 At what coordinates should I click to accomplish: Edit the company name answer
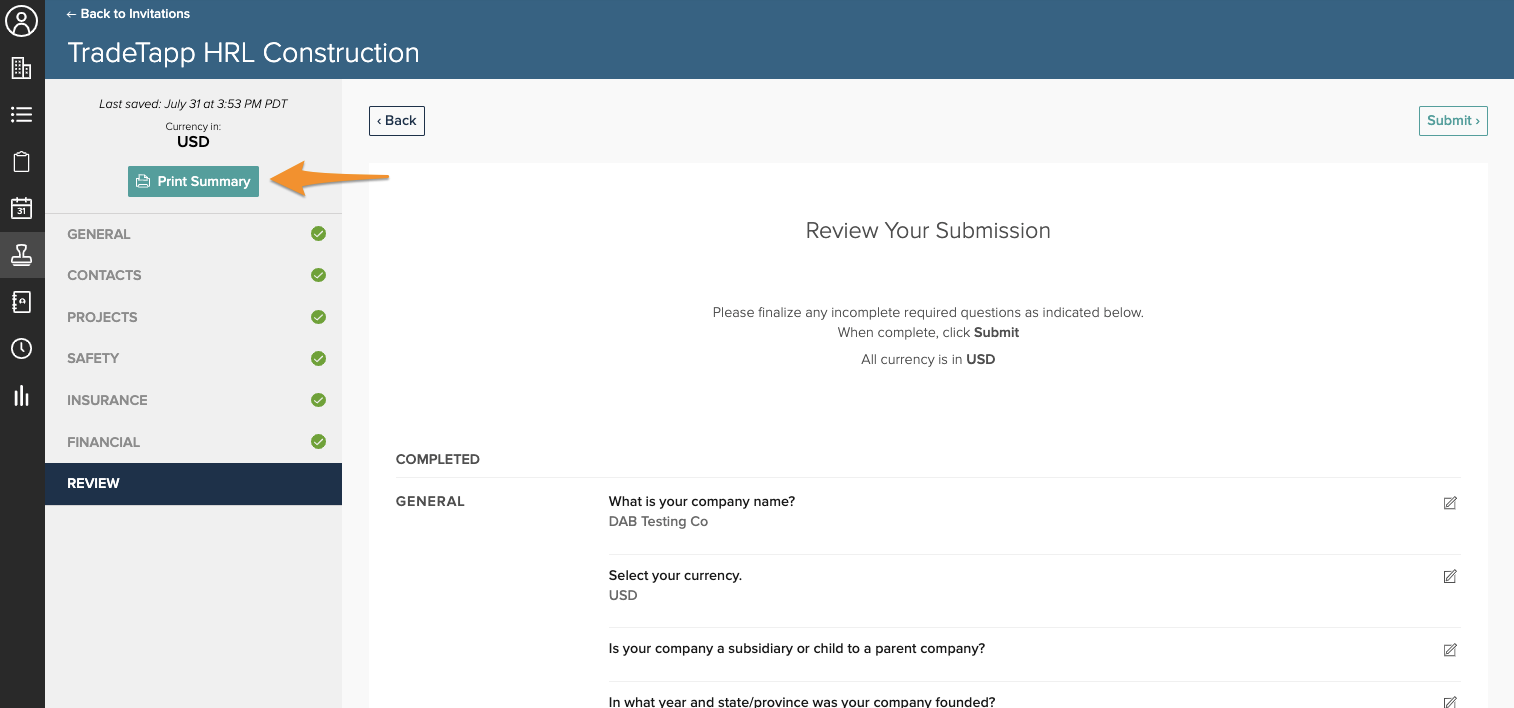coord(1450,503)
